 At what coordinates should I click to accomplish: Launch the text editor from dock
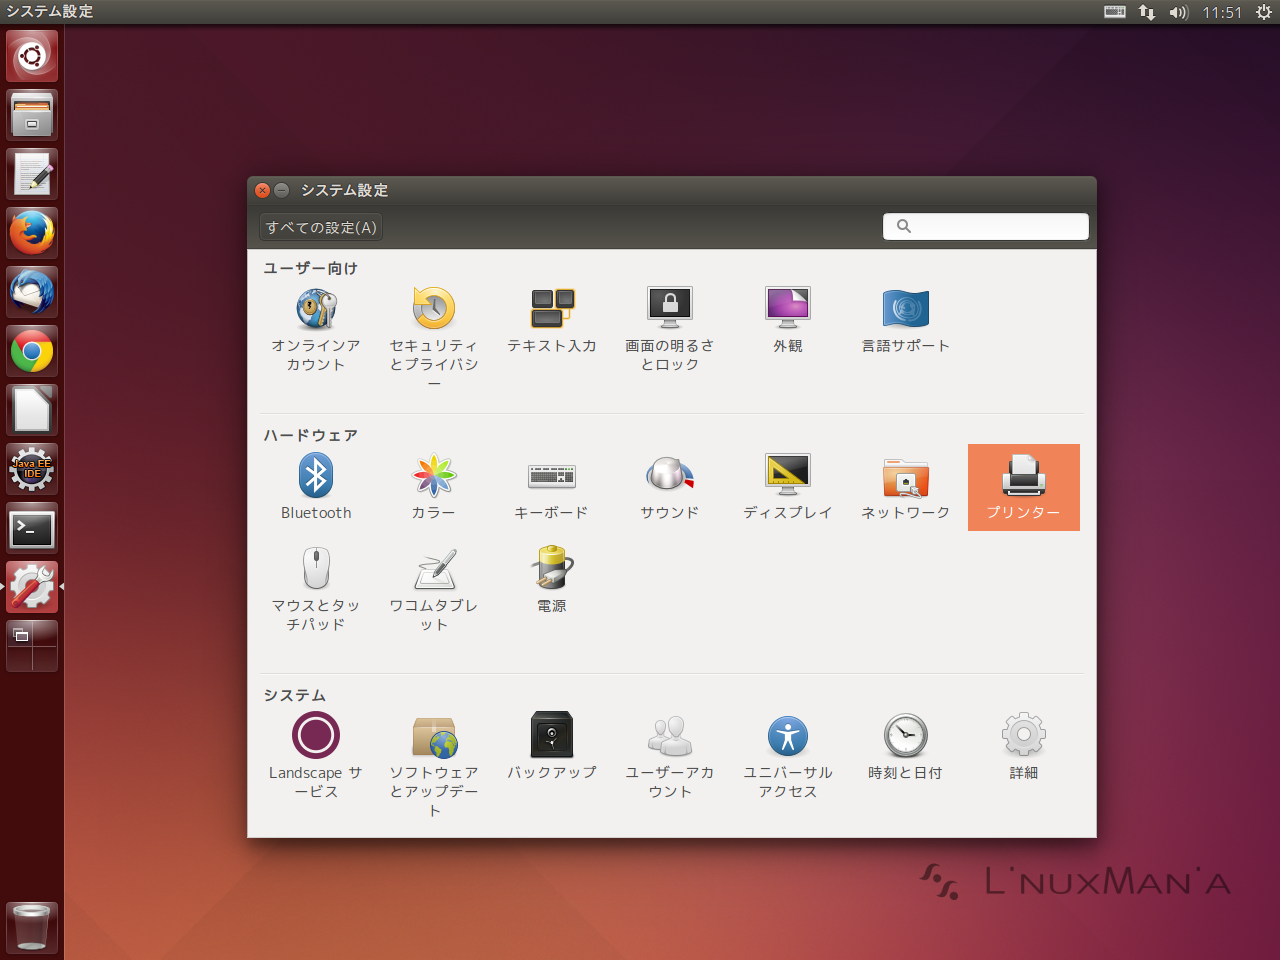[x=32, y=174]
